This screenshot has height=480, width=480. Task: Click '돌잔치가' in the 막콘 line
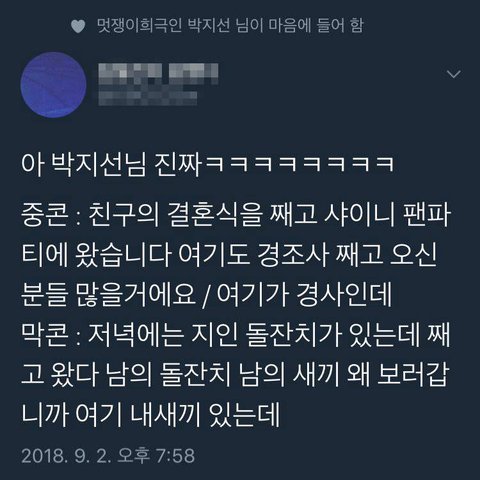click(294, 336)
